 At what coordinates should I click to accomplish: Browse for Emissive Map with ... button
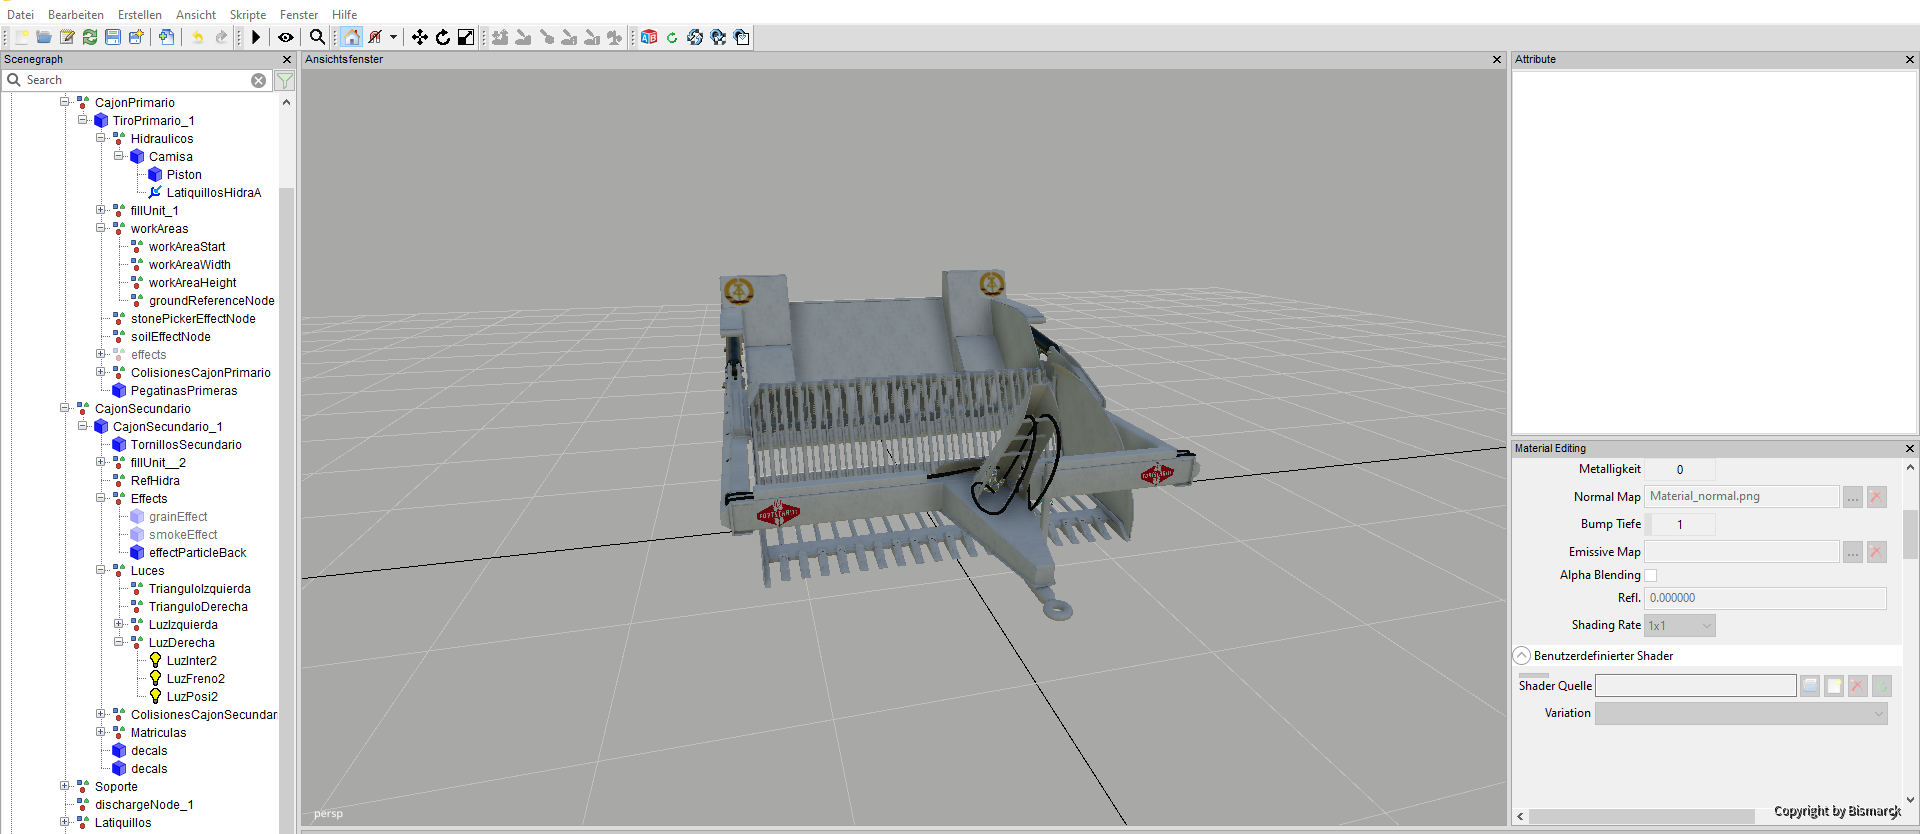(1853, 552)
